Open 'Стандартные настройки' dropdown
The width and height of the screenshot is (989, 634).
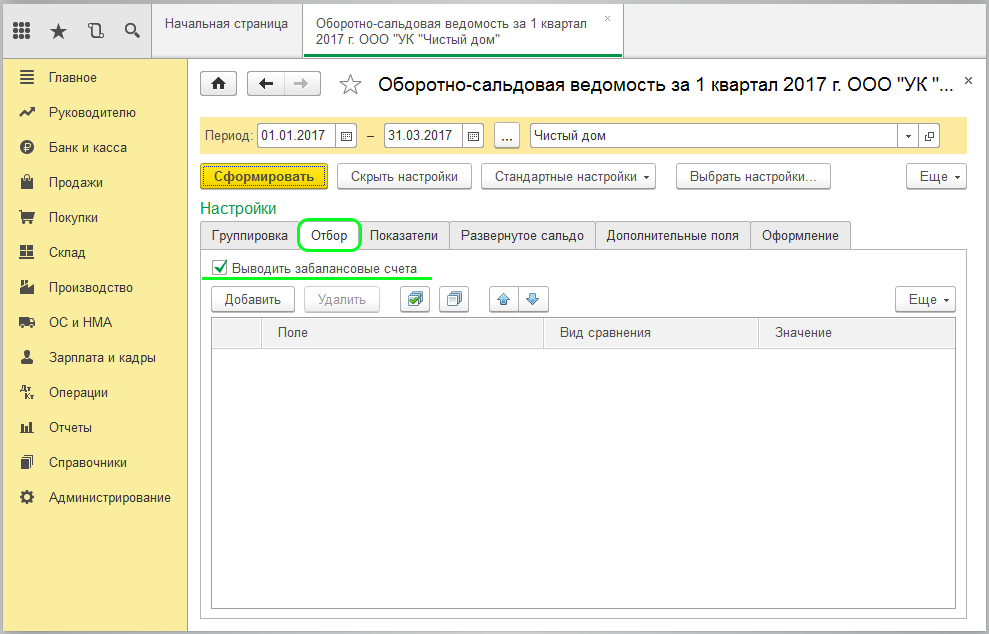point(568,177)
